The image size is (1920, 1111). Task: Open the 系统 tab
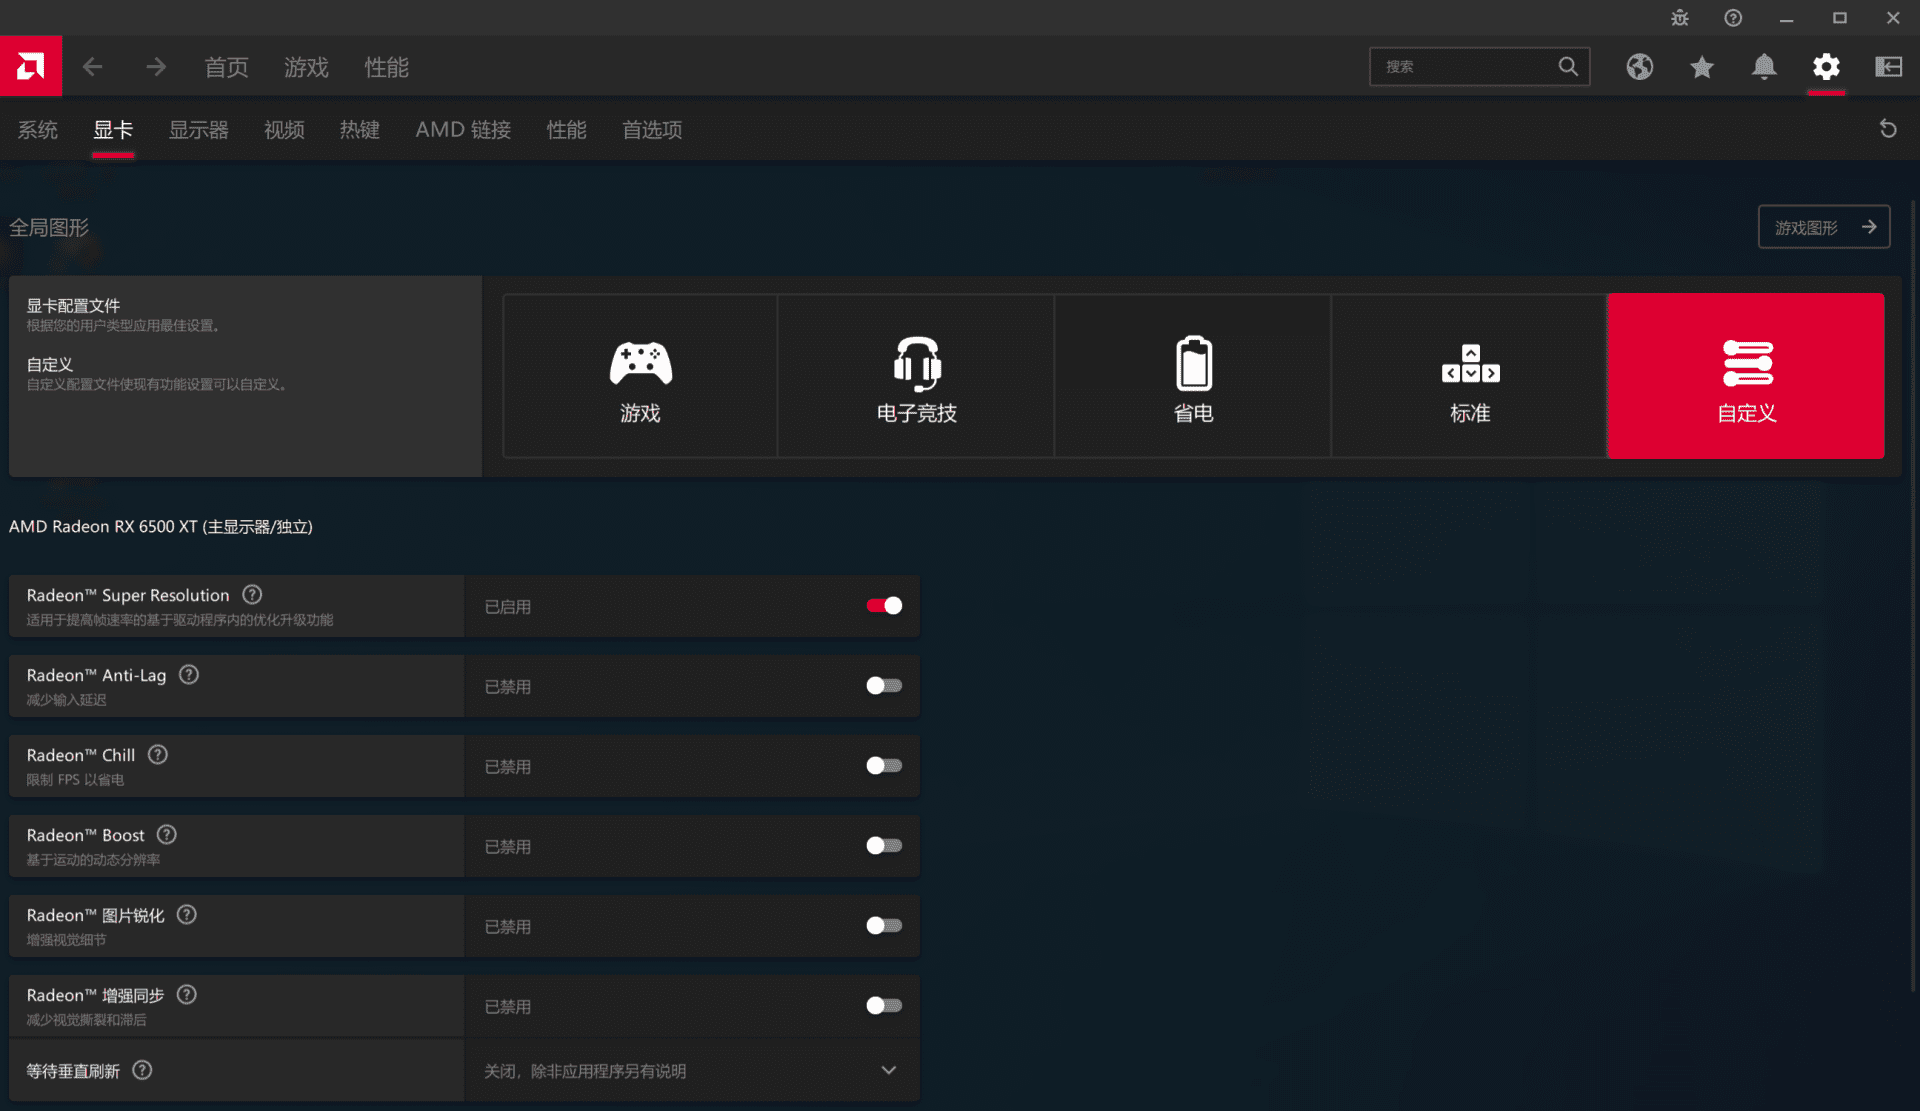click(x=38, y=130)
